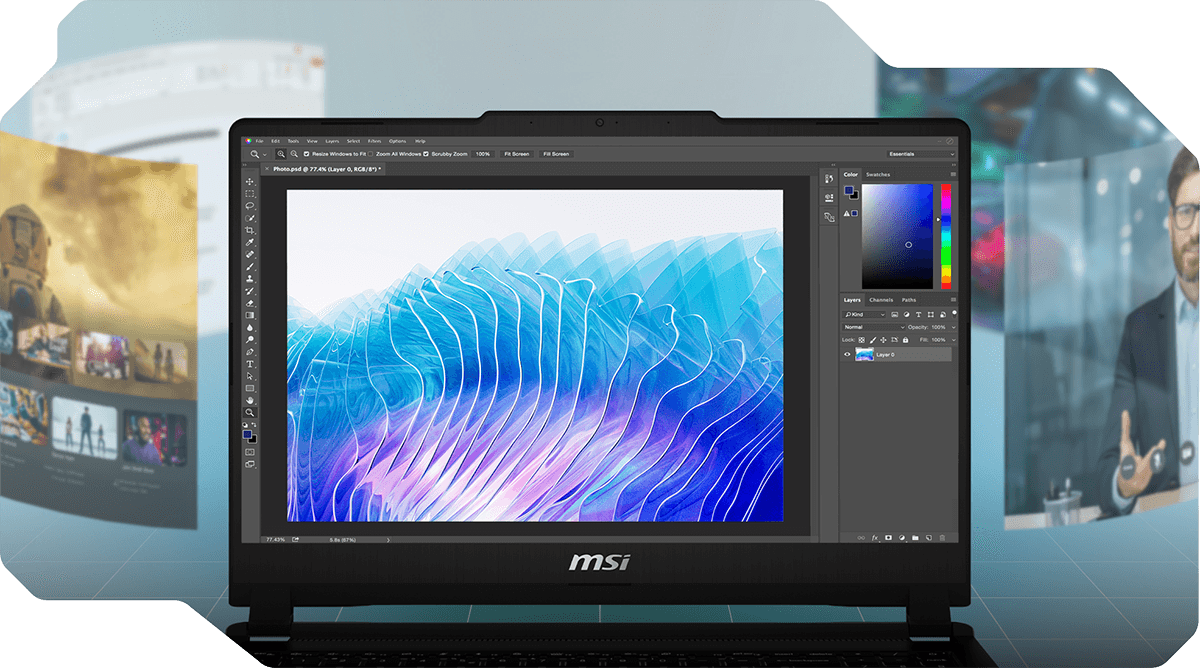Select the Pen tool
The image size is (1200, 668).
[x=250, y=351]
